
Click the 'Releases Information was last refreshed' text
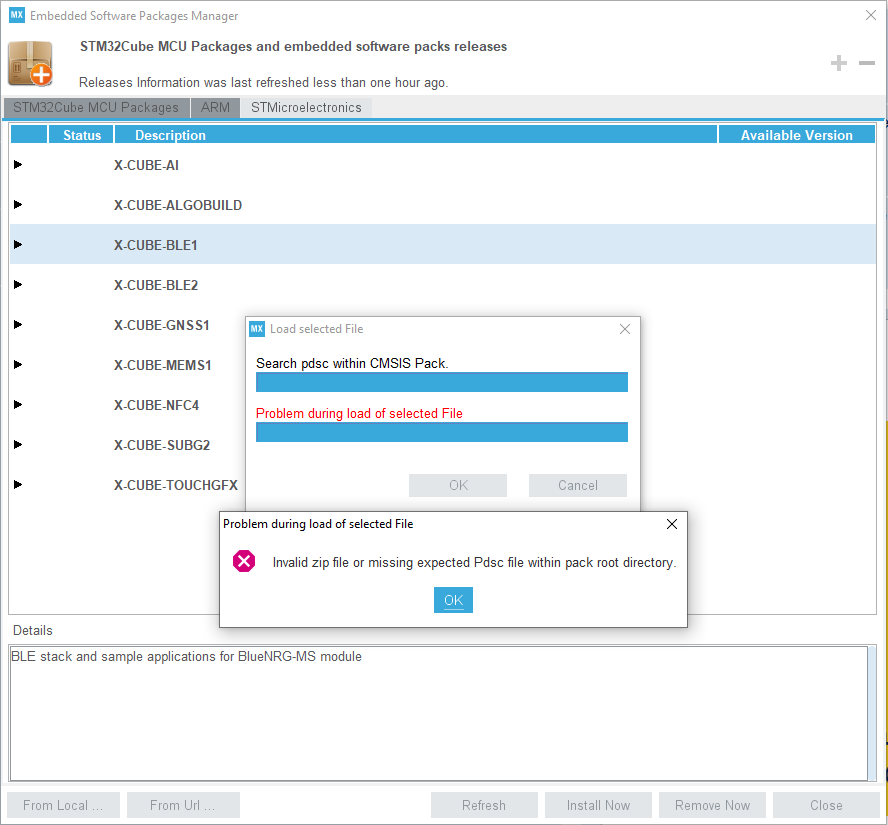pyautogui.click(x=263, y=83)
